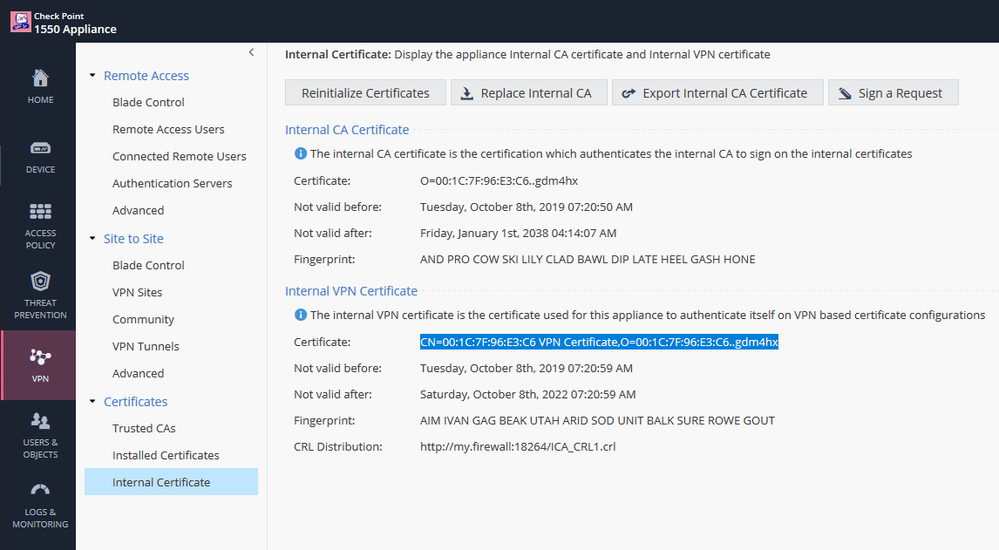Open VPN Tunnels page
The image size is (999, 550).
146,347
